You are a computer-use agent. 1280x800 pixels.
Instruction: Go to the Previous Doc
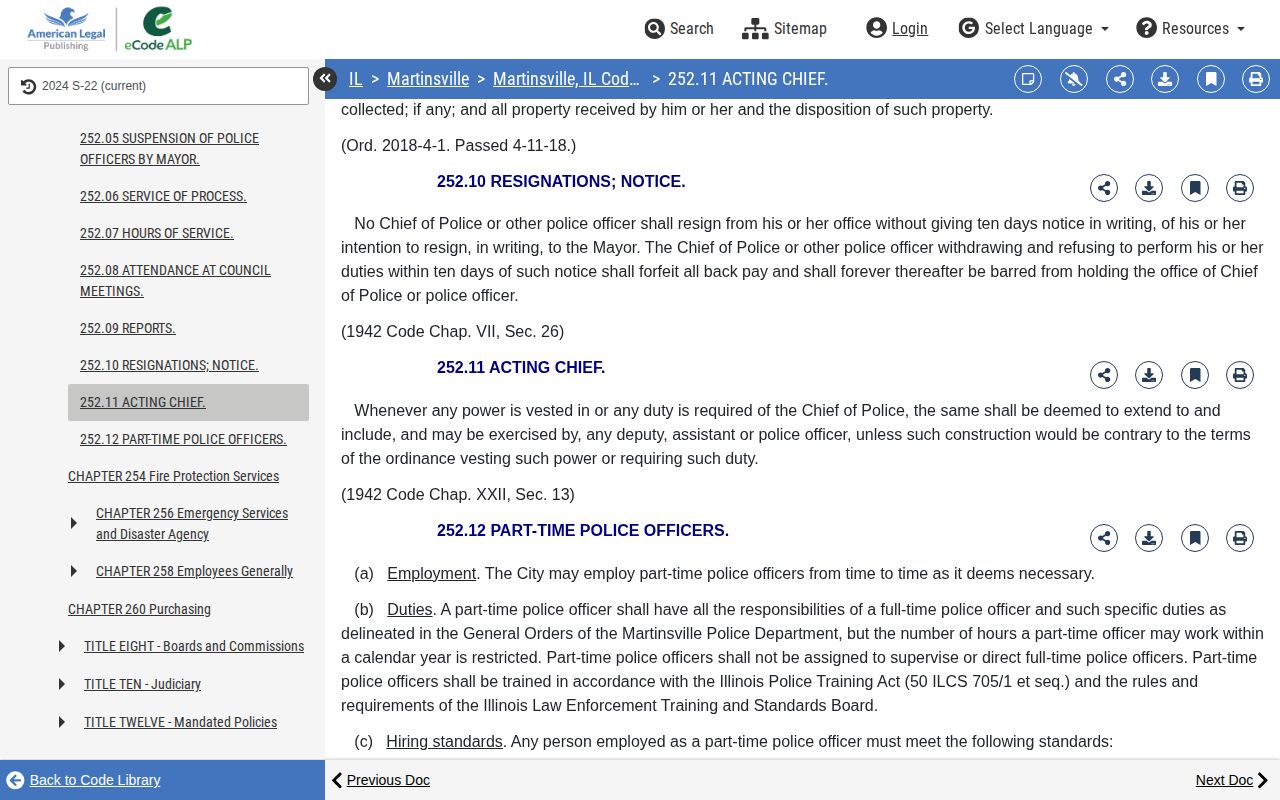(381, 780)
